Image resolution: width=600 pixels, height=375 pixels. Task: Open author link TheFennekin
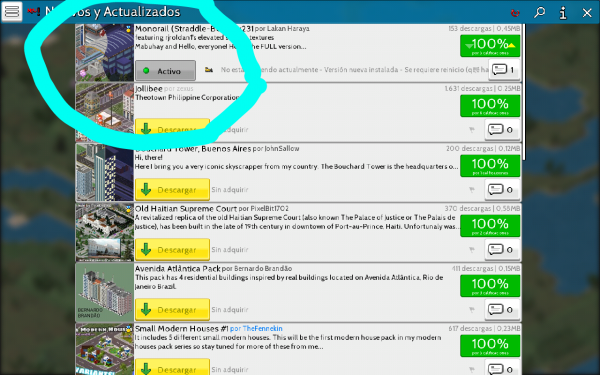coord(262,329)
